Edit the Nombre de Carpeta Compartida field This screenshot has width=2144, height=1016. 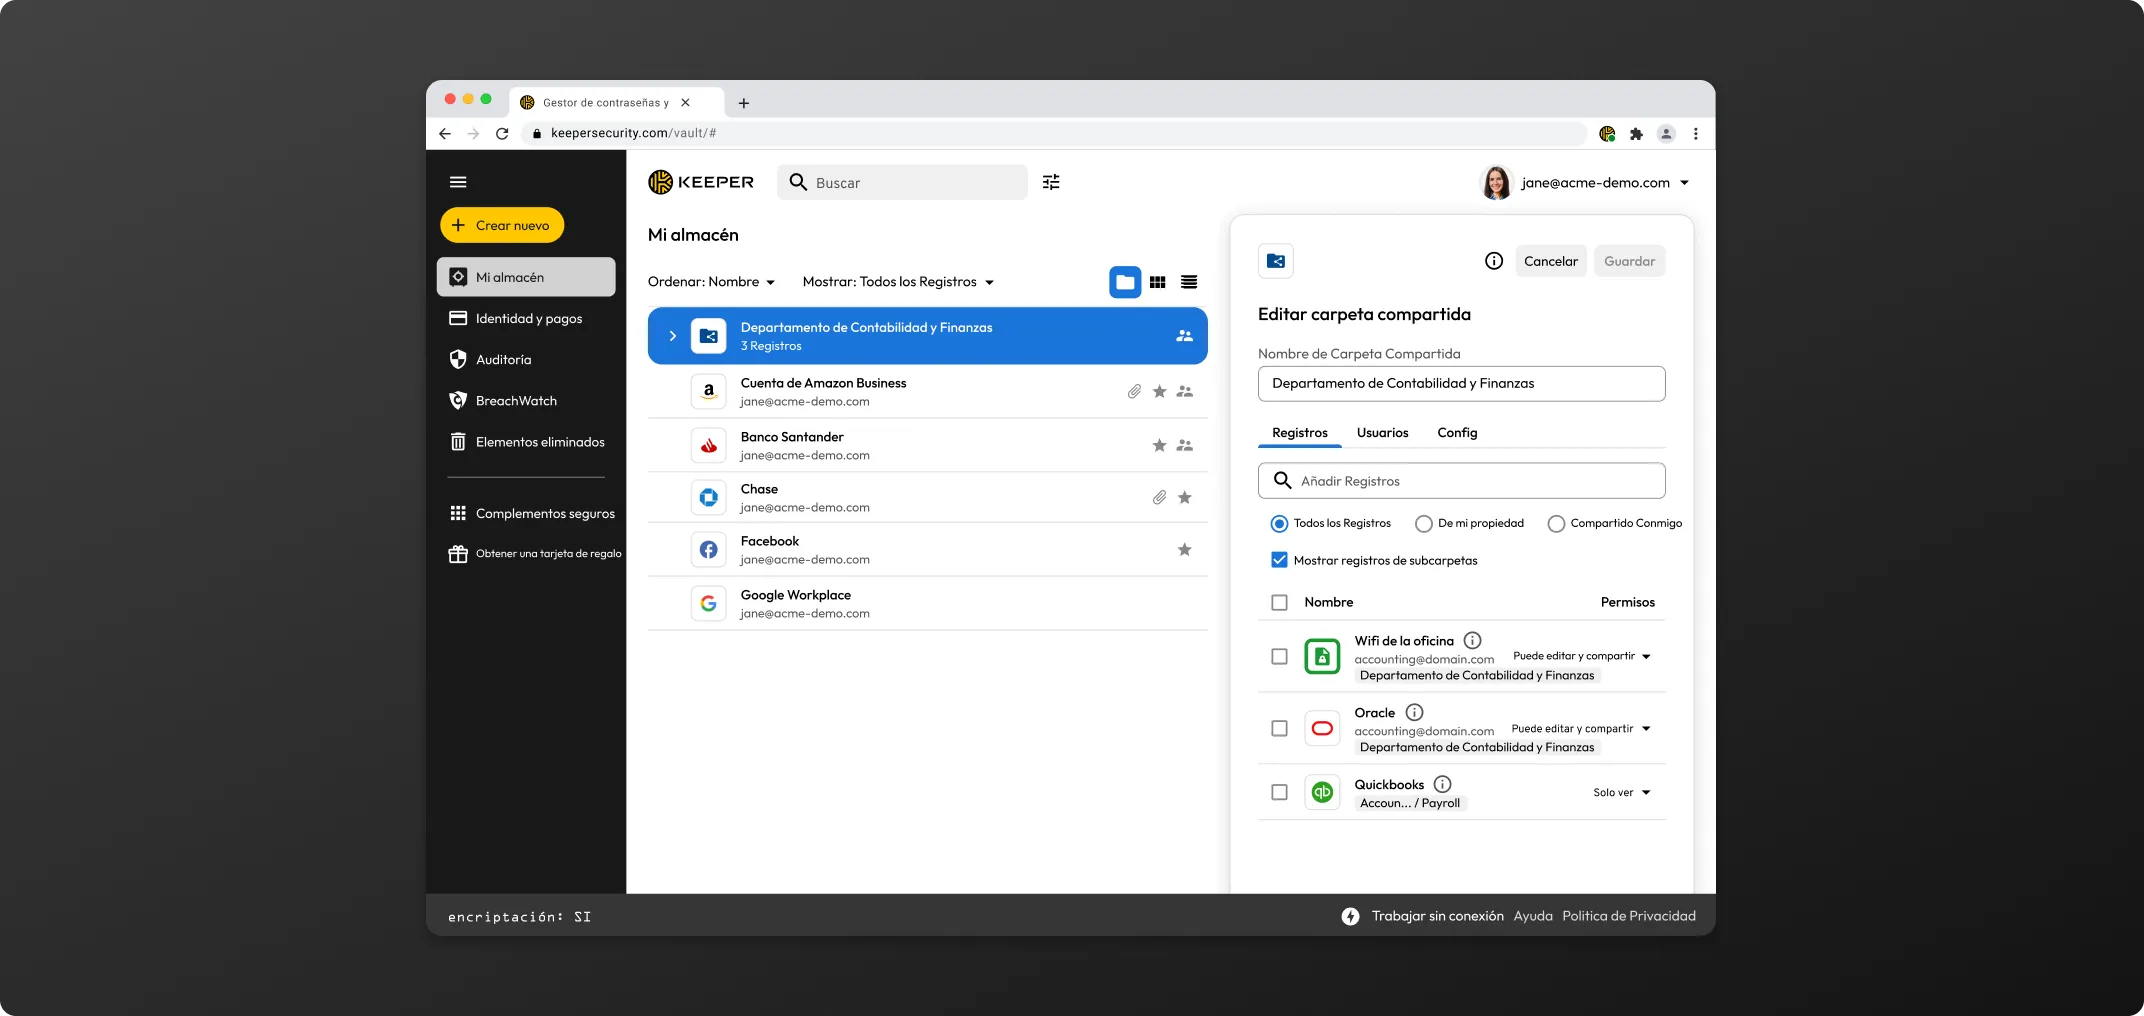(x=1461, y=384)
